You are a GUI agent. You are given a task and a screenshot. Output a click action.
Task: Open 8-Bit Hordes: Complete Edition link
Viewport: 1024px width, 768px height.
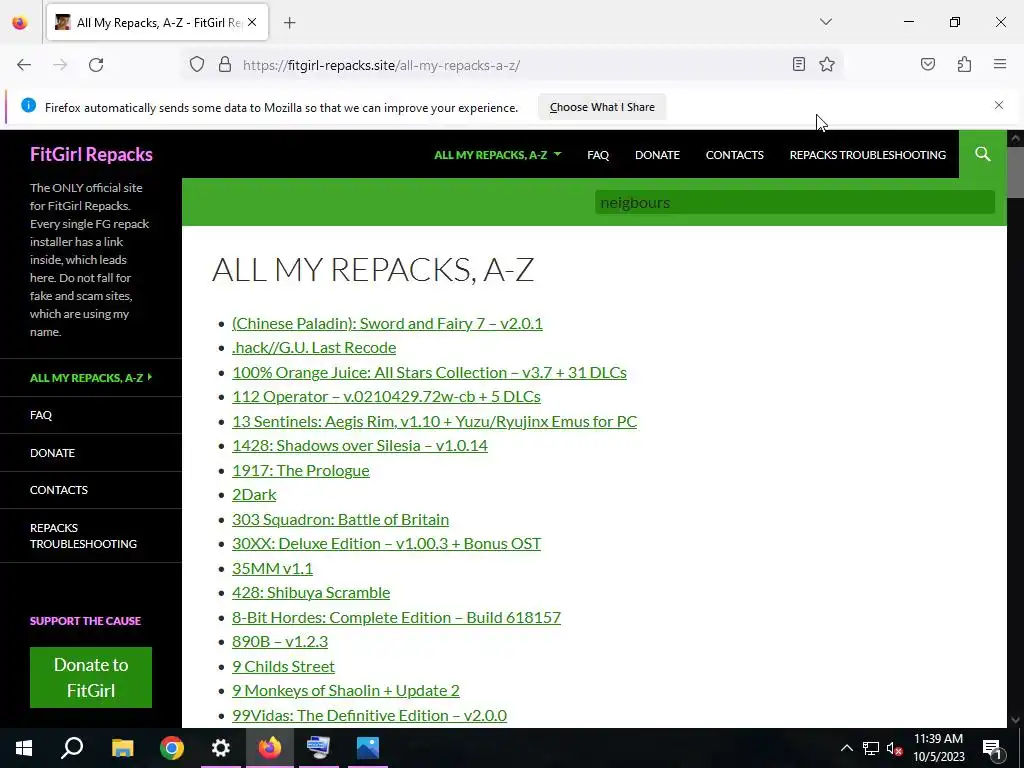[396, 617]
